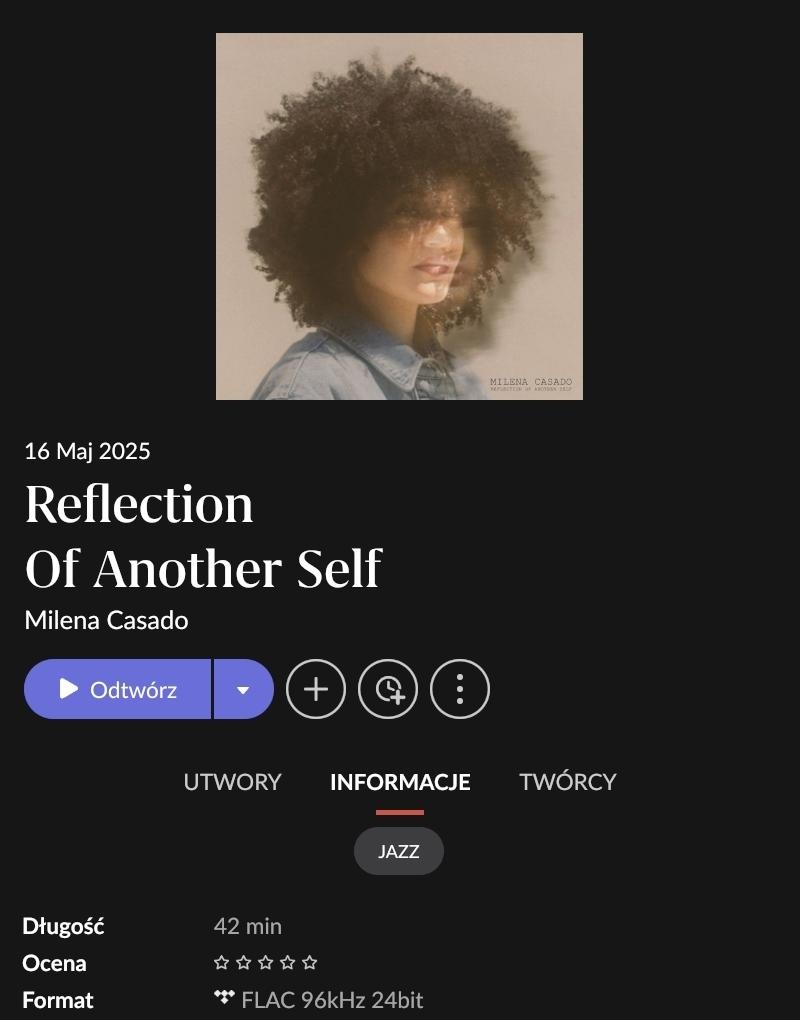Viewport: 800px width, 1020px height.
Task: Click the play triangle icon in Odtwórz
Action: [x=68, y=688]
